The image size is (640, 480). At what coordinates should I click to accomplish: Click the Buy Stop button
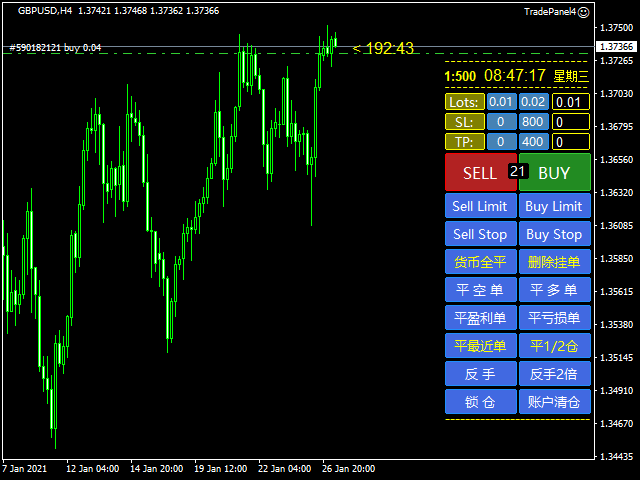click(555, 234)
